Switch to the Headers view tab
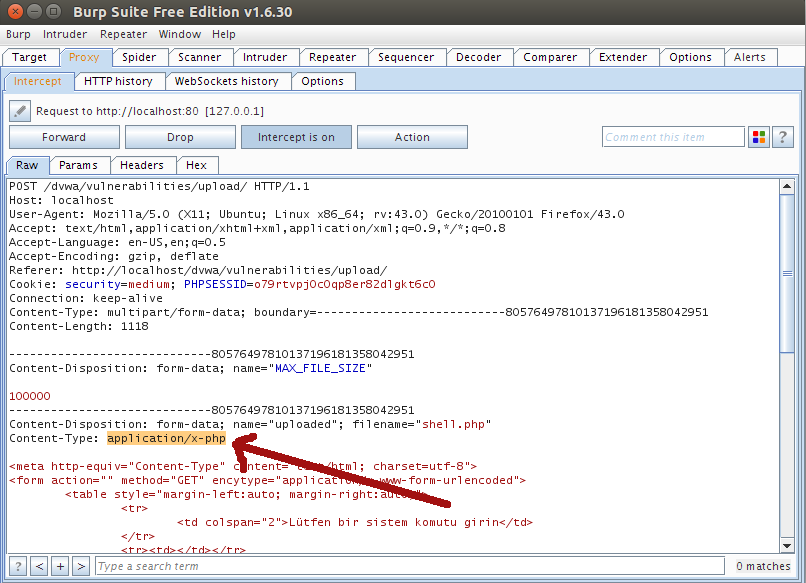The image size is (806, 583). tap(142, 165)
